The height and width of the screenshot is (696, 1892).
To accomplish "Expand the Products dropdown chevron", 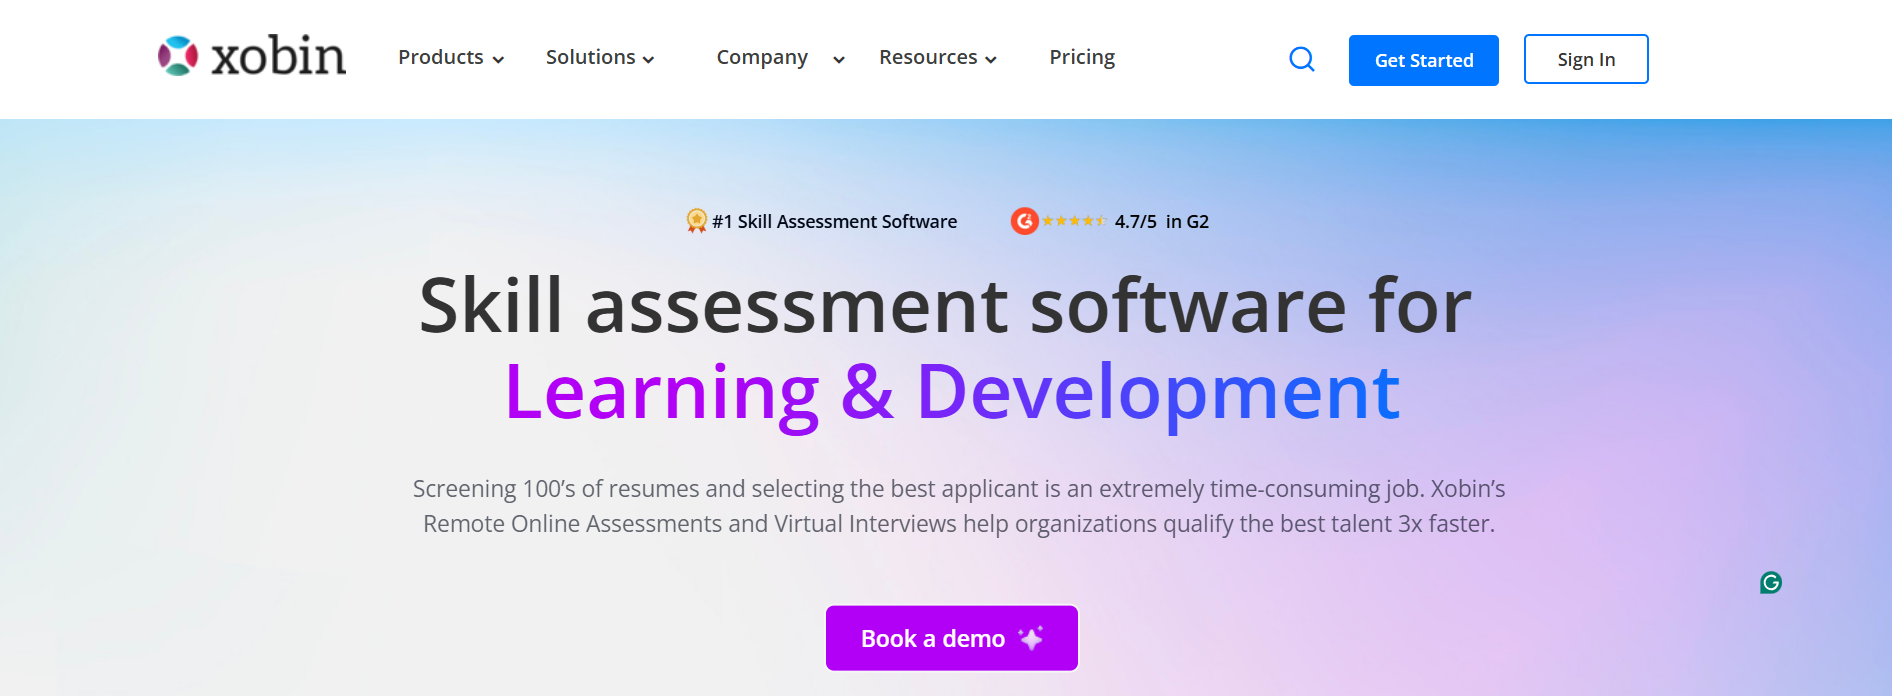I will pos(498,60).
